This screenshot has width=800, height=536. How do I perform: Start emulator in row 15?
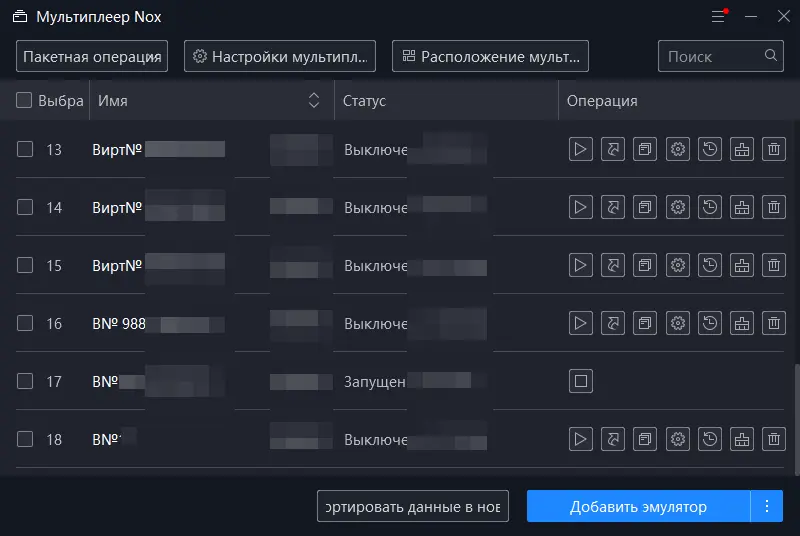(x=581, y=265)
